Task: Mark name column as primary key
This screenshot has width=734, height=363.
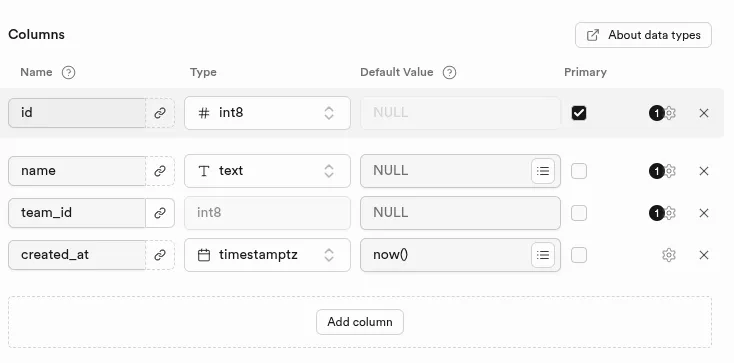Action: pyautogui.click(x=579, y=171)
